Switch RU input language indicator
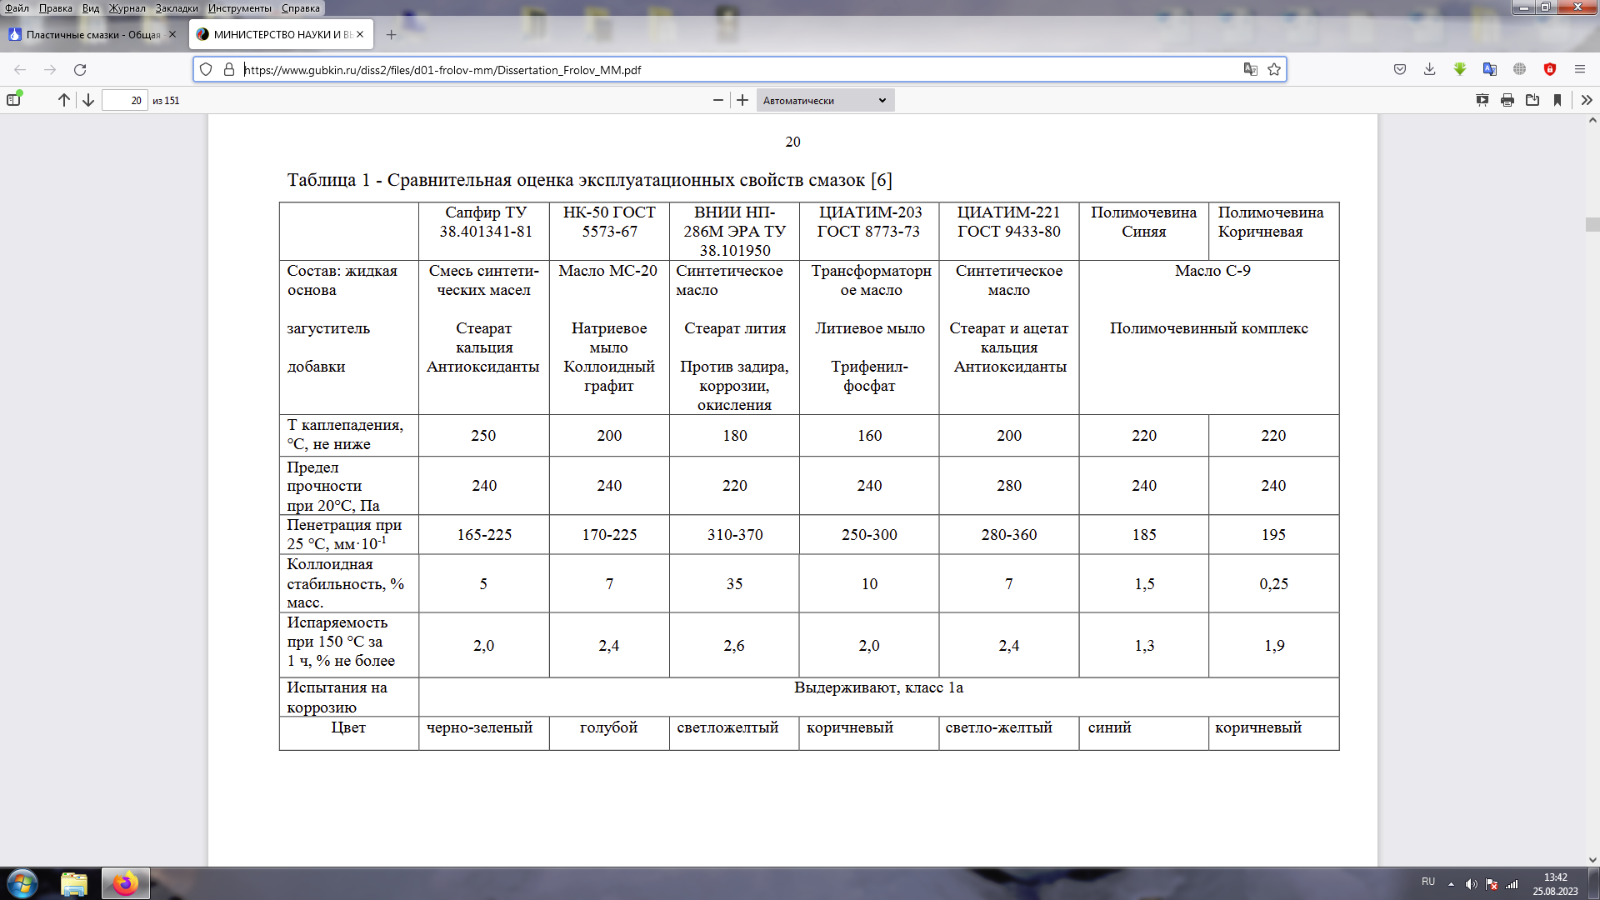The height and width of the screenshot is (900, 1600). [1428, 882]
